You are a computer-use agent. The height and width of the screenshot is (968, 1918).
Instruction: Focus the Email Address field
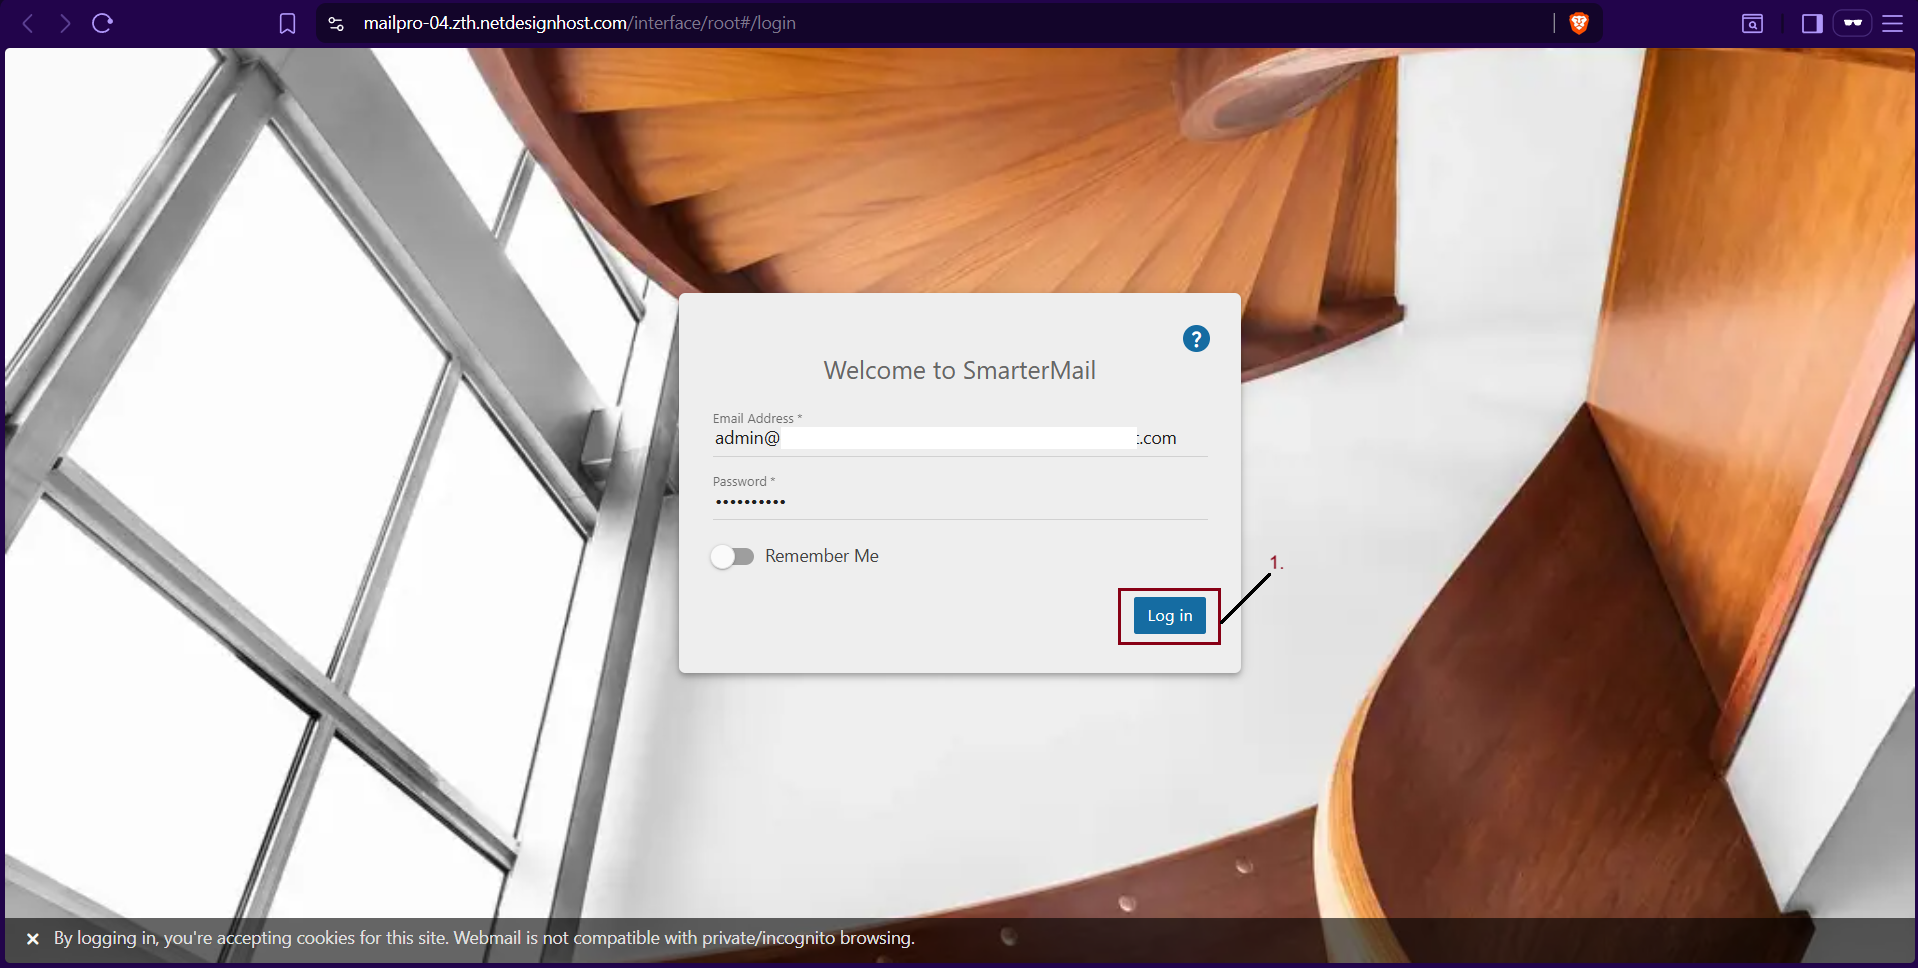pos(960,438)
